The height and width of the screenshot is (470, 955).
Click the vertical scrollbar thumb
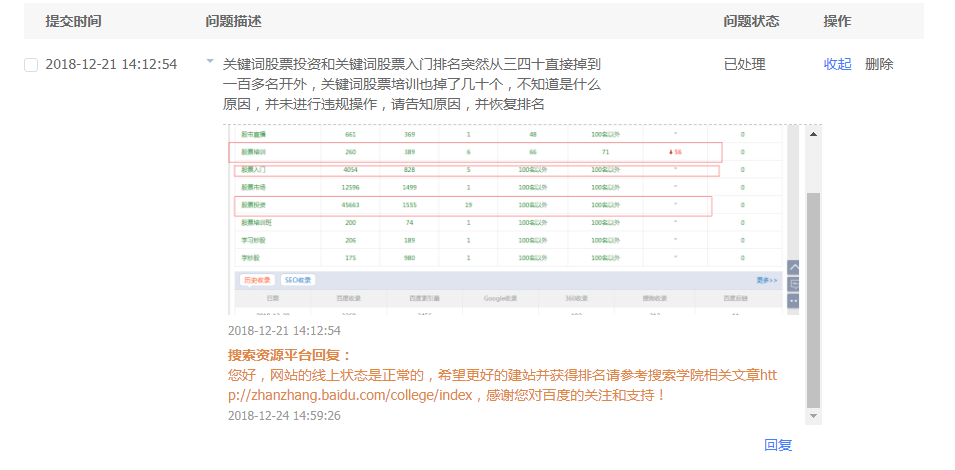coord(813,300)
